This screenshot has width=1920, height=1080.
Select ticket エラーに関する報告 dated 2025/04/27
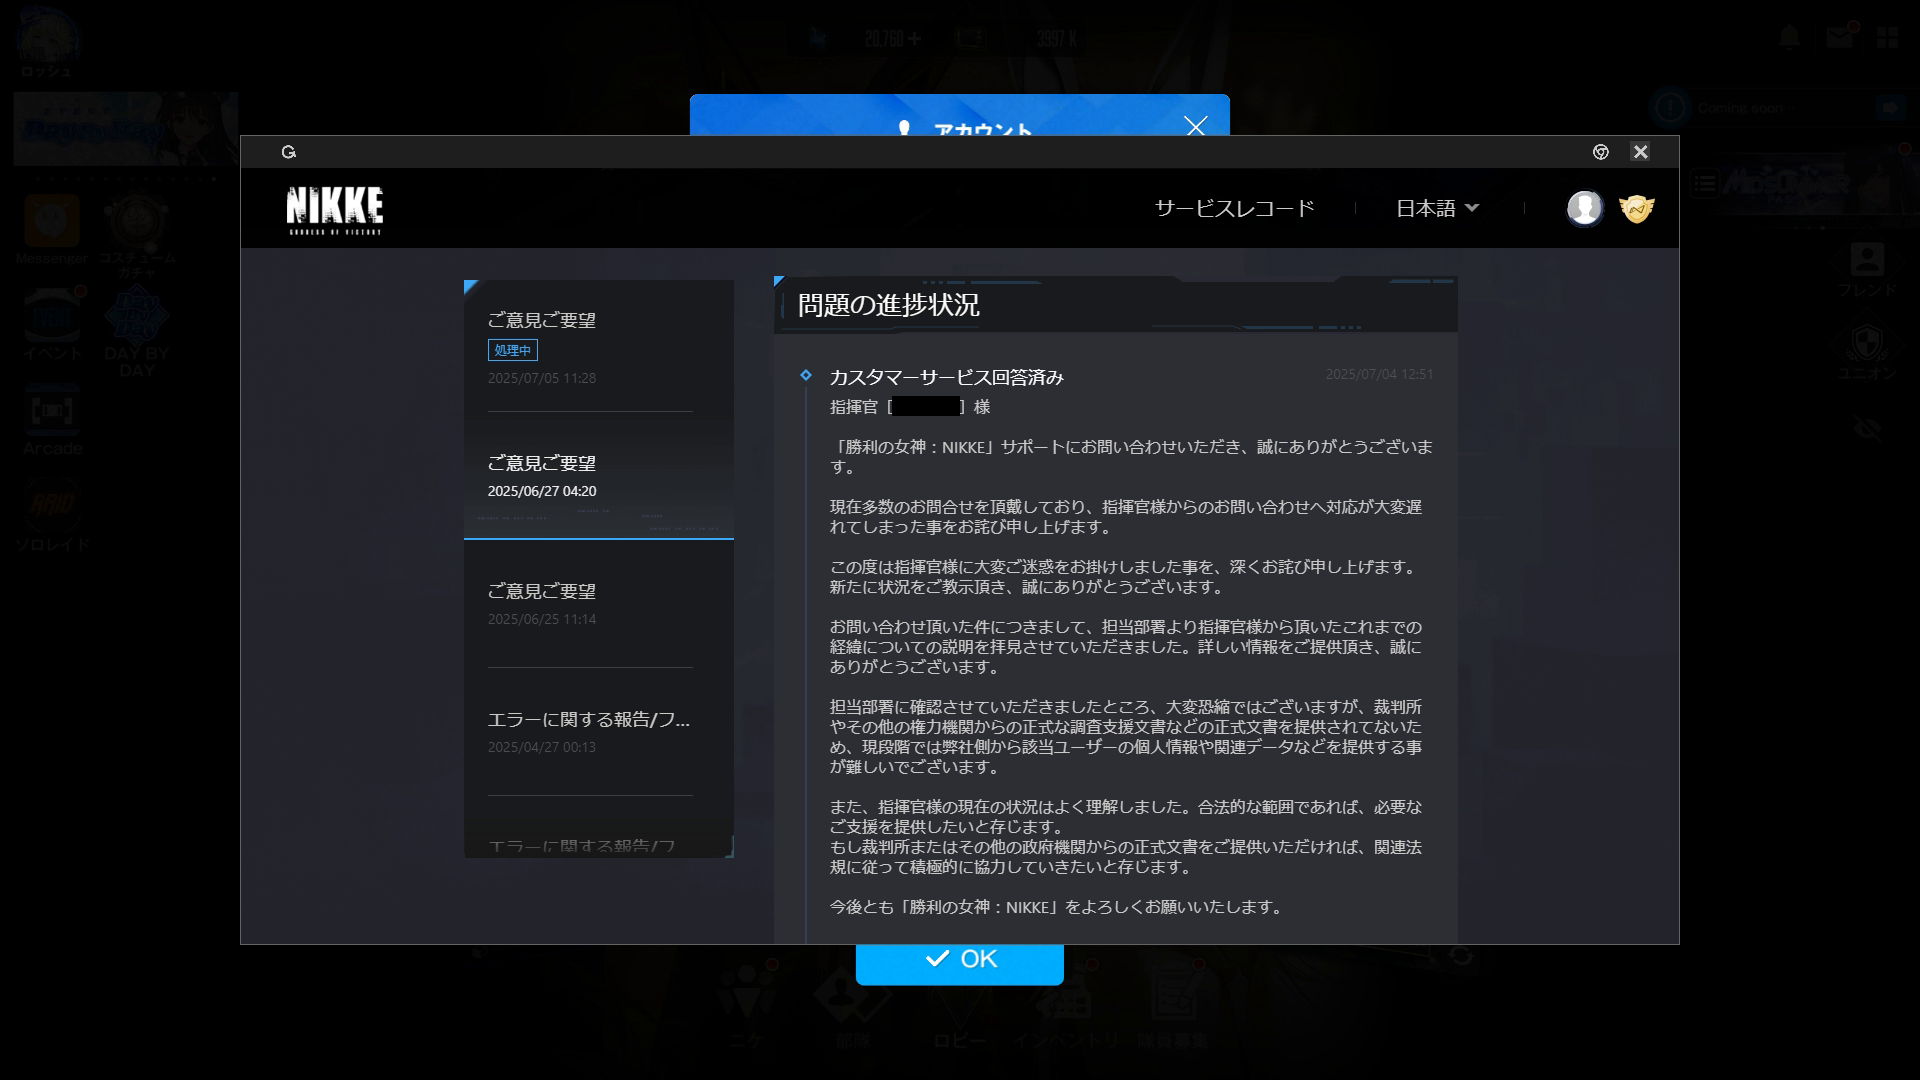598,732
